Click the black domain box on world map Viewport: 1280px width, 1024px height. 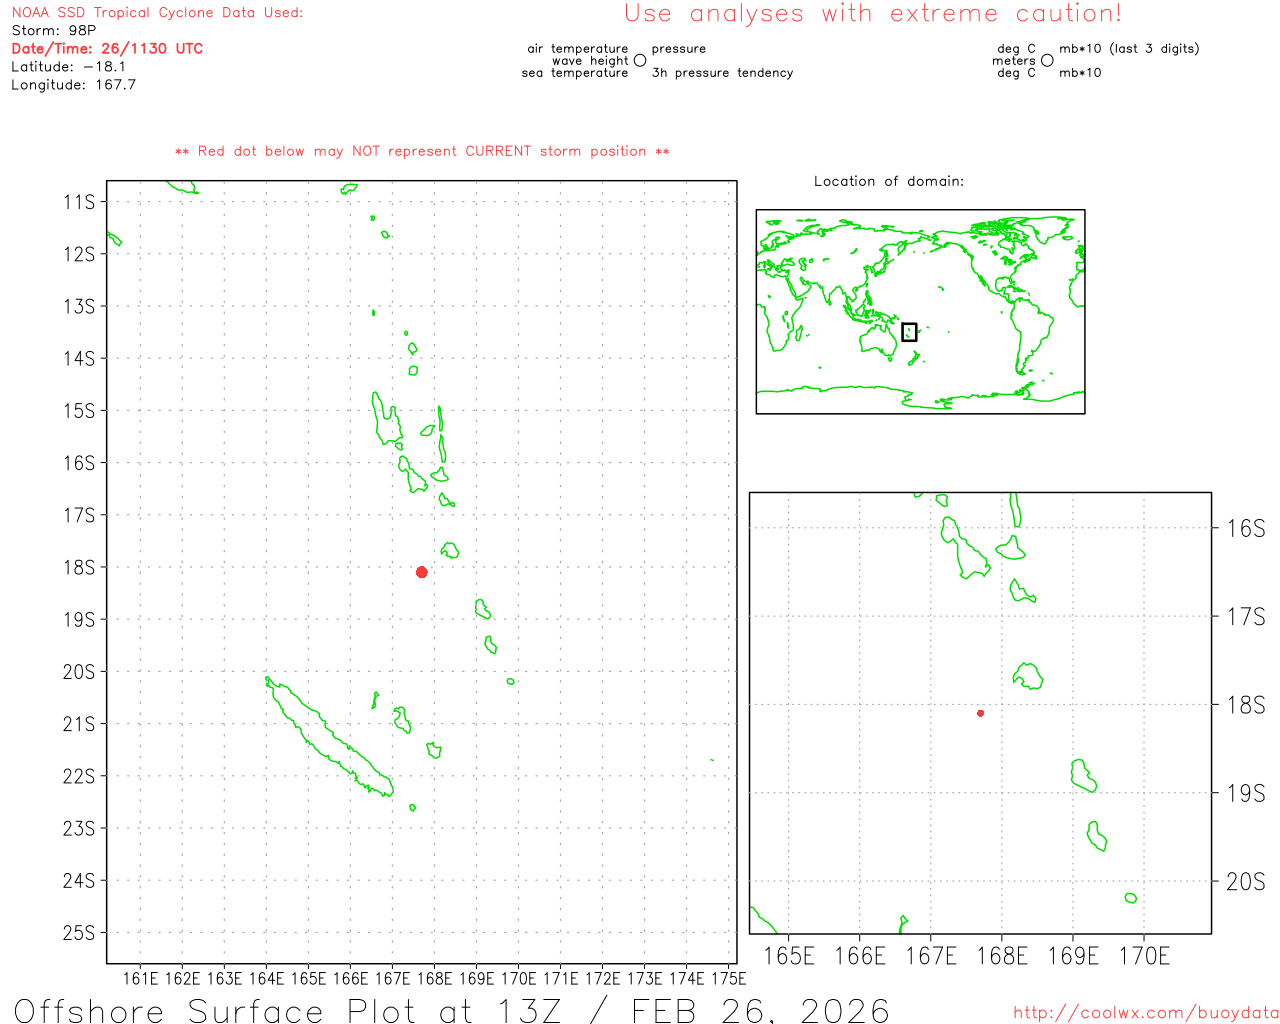pyautogui.click(x=909, y=332)
